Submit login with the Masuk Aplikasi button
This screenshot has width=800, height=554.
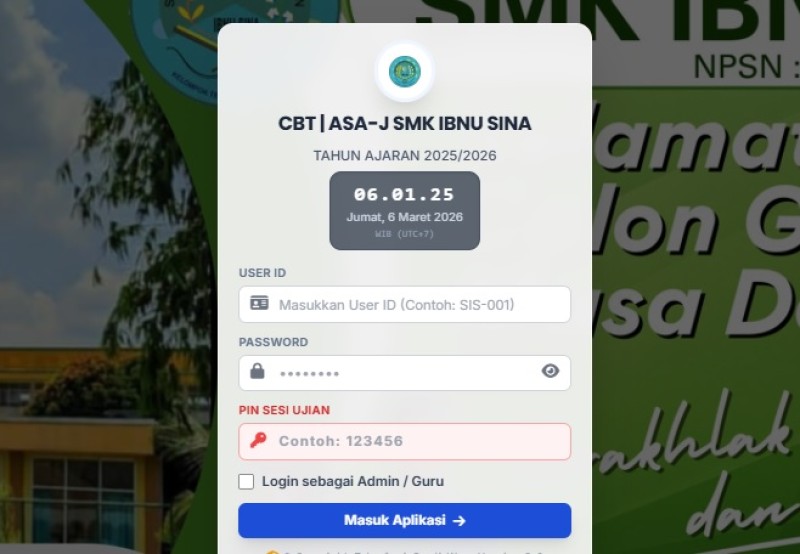click(x=405, y=520)
